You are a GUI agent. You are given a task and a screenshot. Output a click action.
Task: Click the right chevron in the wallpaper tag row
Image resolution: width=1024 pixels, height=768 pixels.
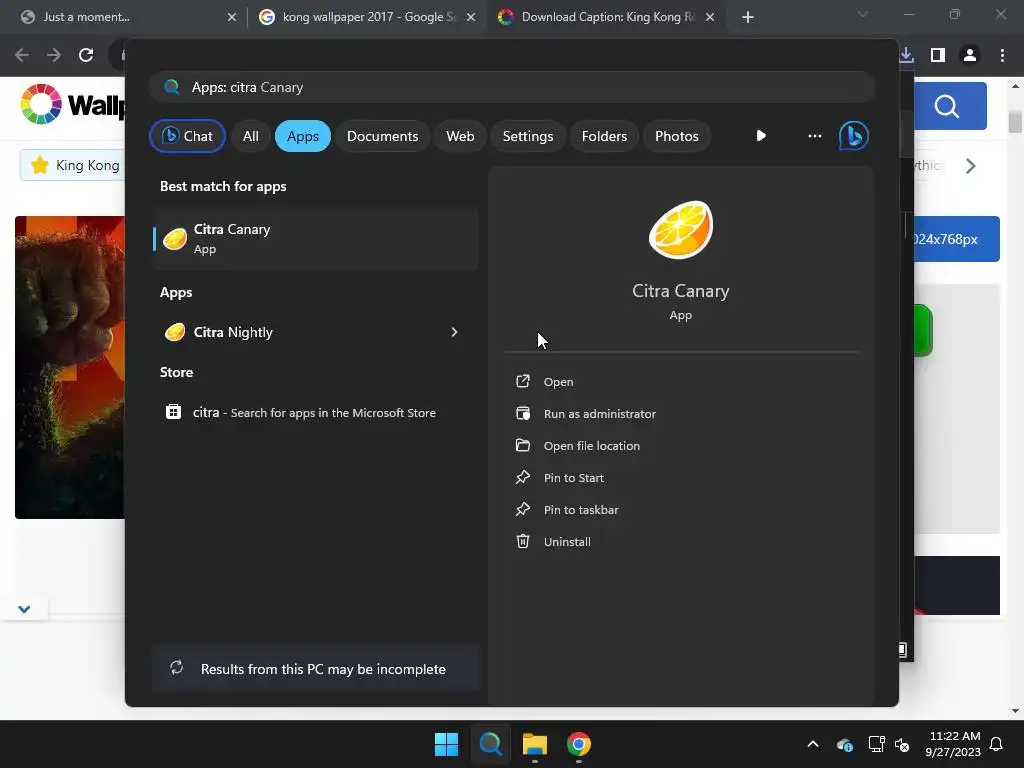pos(970,166)
